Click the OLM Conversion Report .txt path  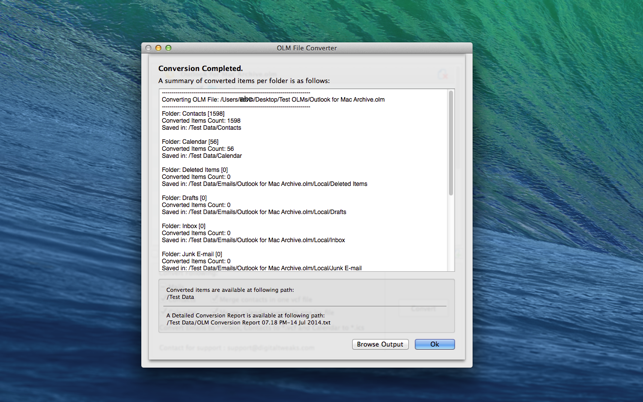click(249, 322)
